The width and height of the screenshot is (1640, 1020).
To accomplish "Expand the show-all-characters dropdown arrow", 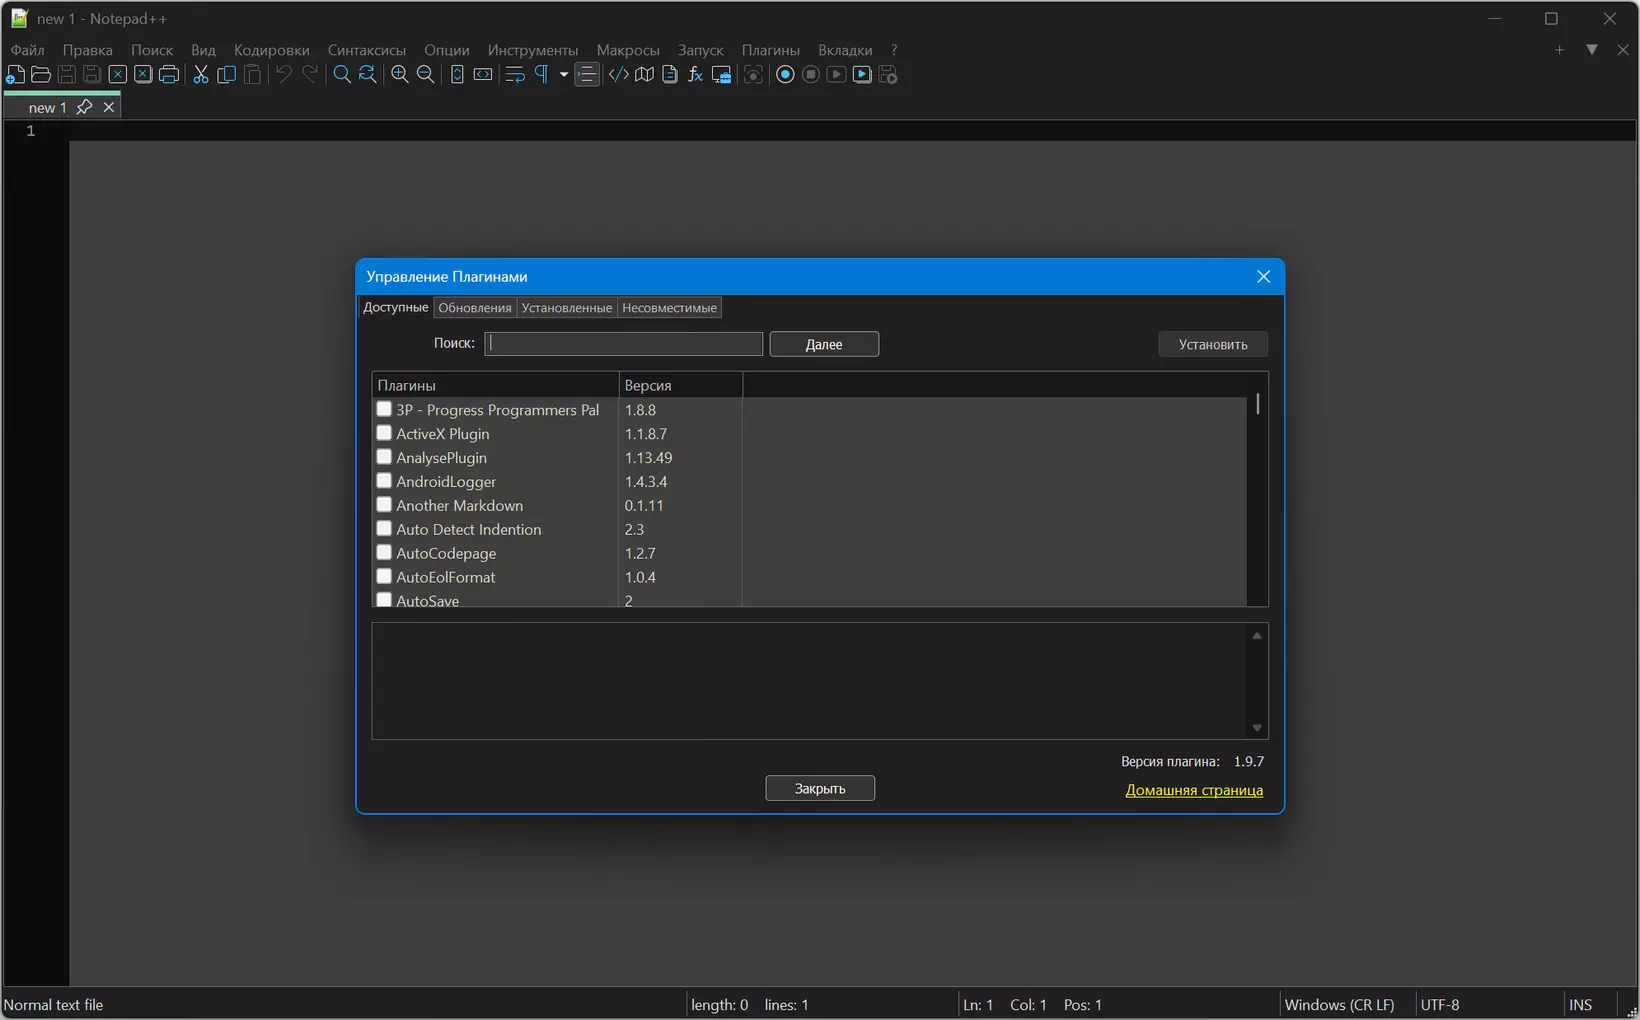I will (564, 75).
